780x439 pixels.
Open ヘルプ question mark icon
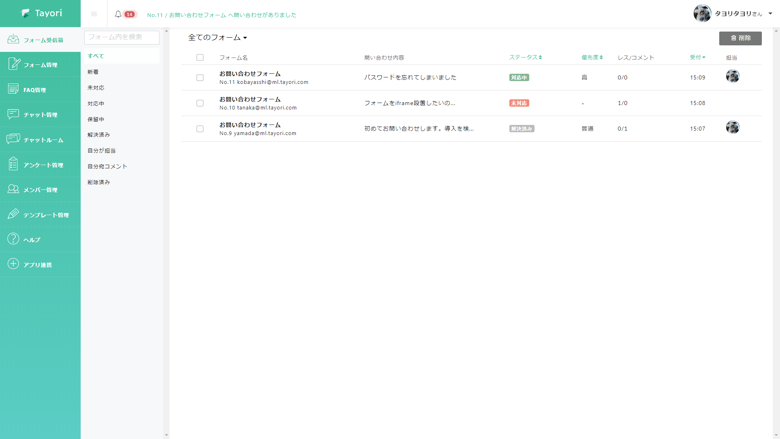click(x=13, y=239)
